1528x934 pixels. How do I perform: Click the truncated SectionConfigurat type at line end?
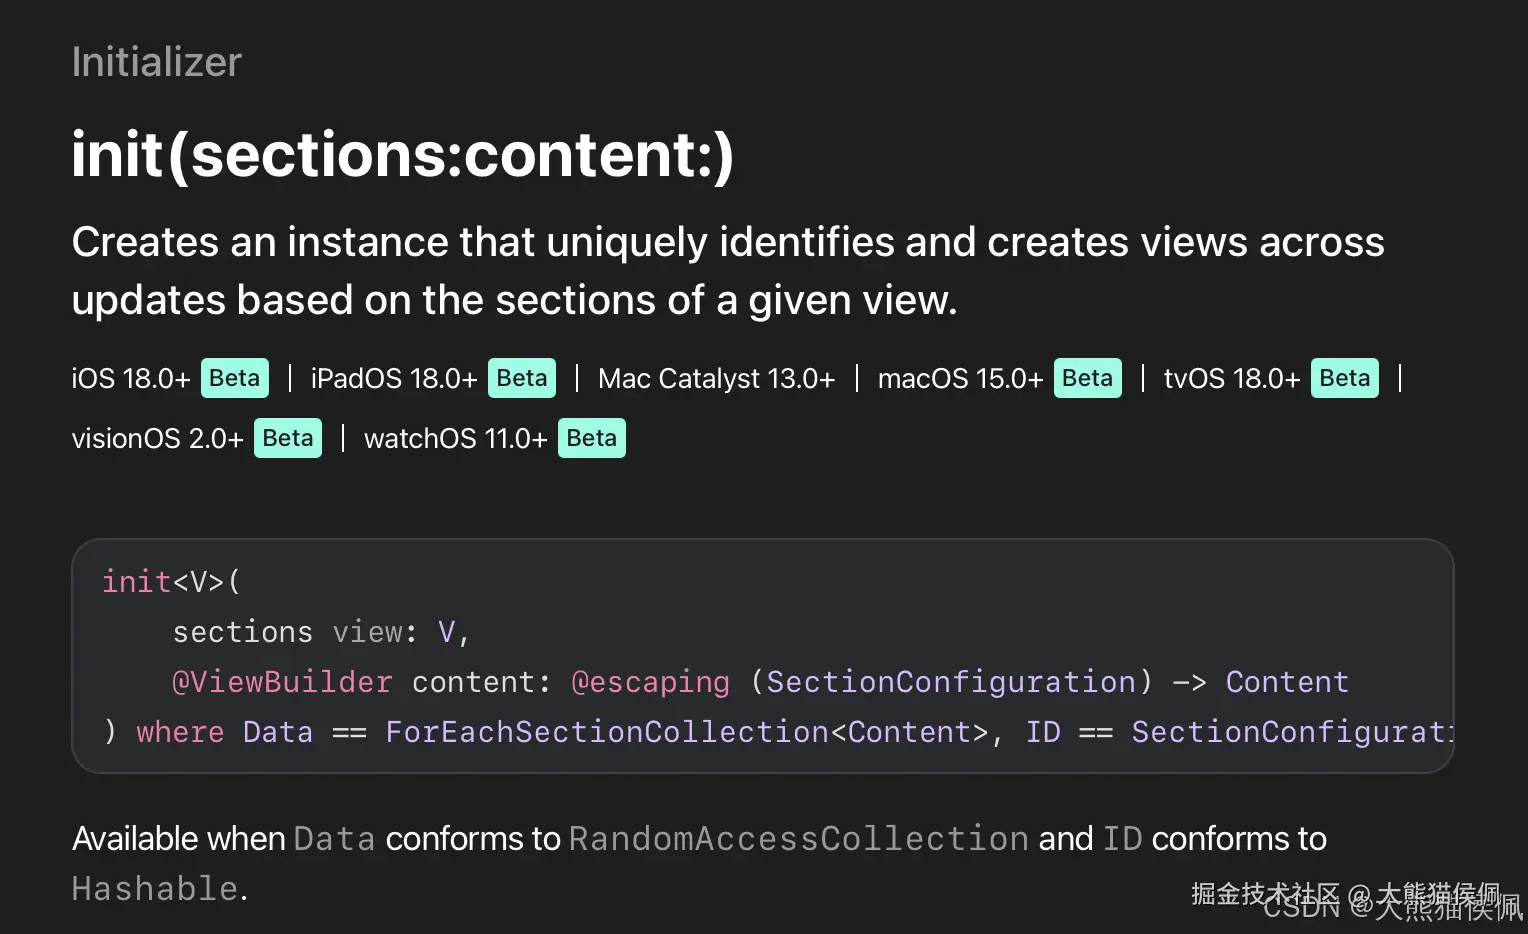point(1291,732)
